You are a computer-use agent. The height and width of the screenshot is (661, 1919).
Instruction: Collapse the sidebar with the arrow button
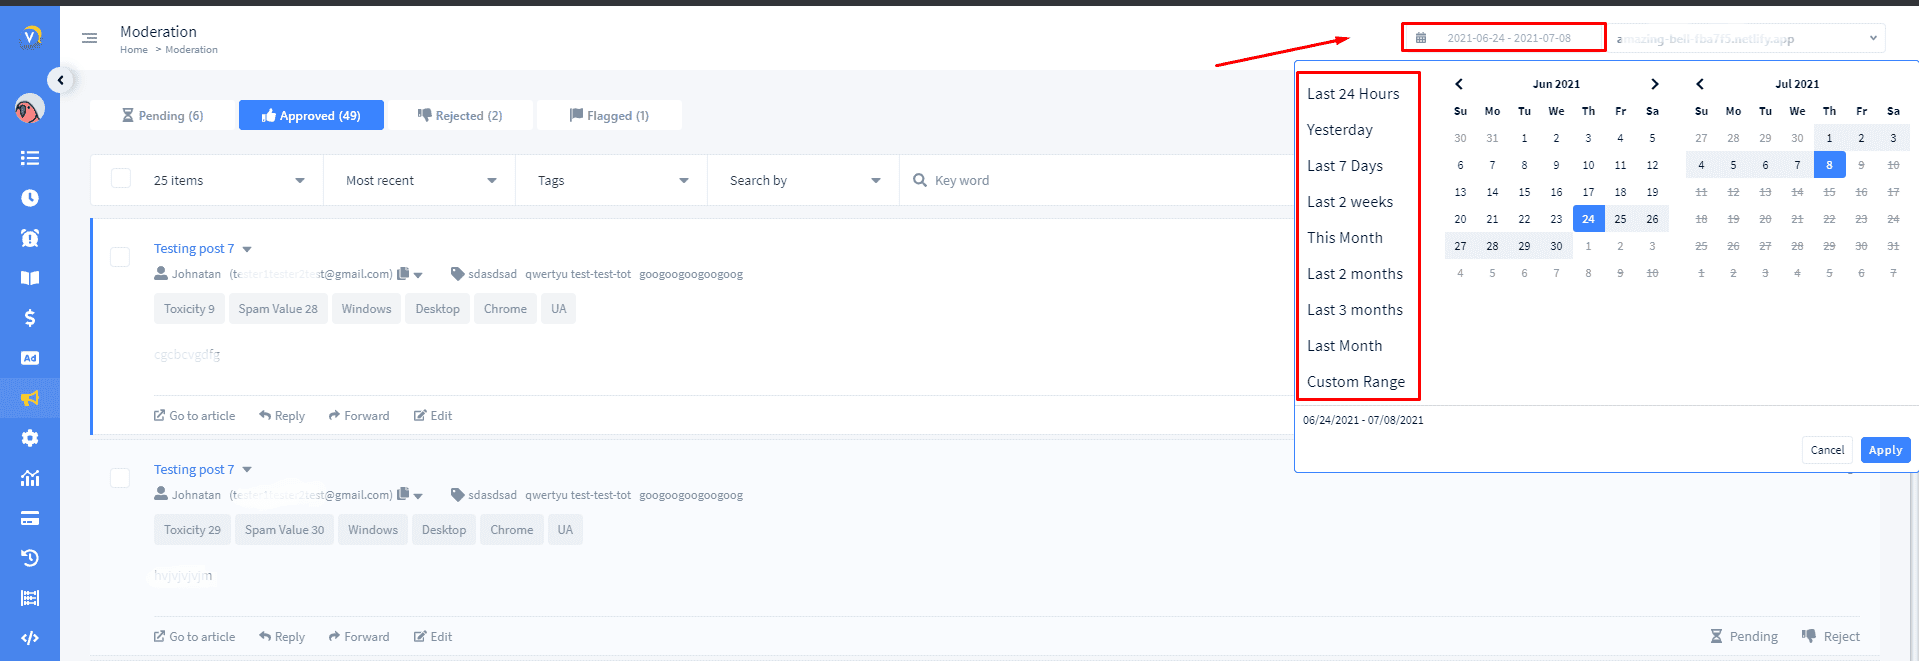tap(61, 80)
